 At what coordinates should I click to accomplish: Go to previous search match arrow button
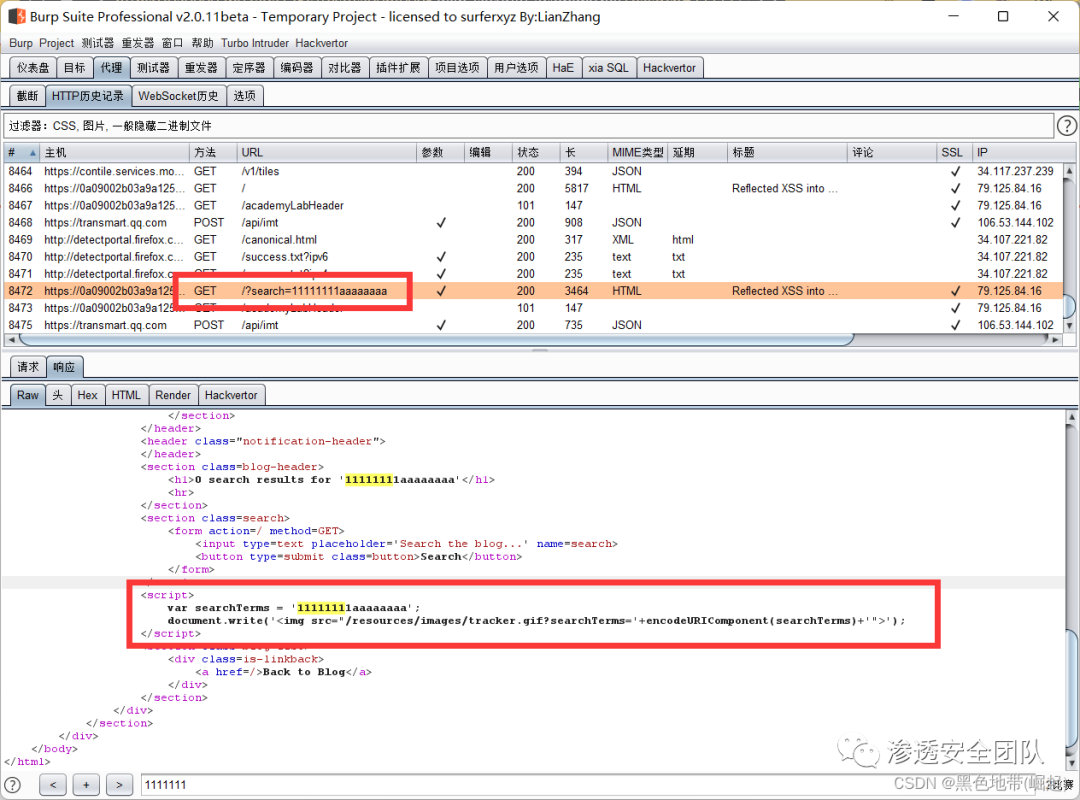53,784
